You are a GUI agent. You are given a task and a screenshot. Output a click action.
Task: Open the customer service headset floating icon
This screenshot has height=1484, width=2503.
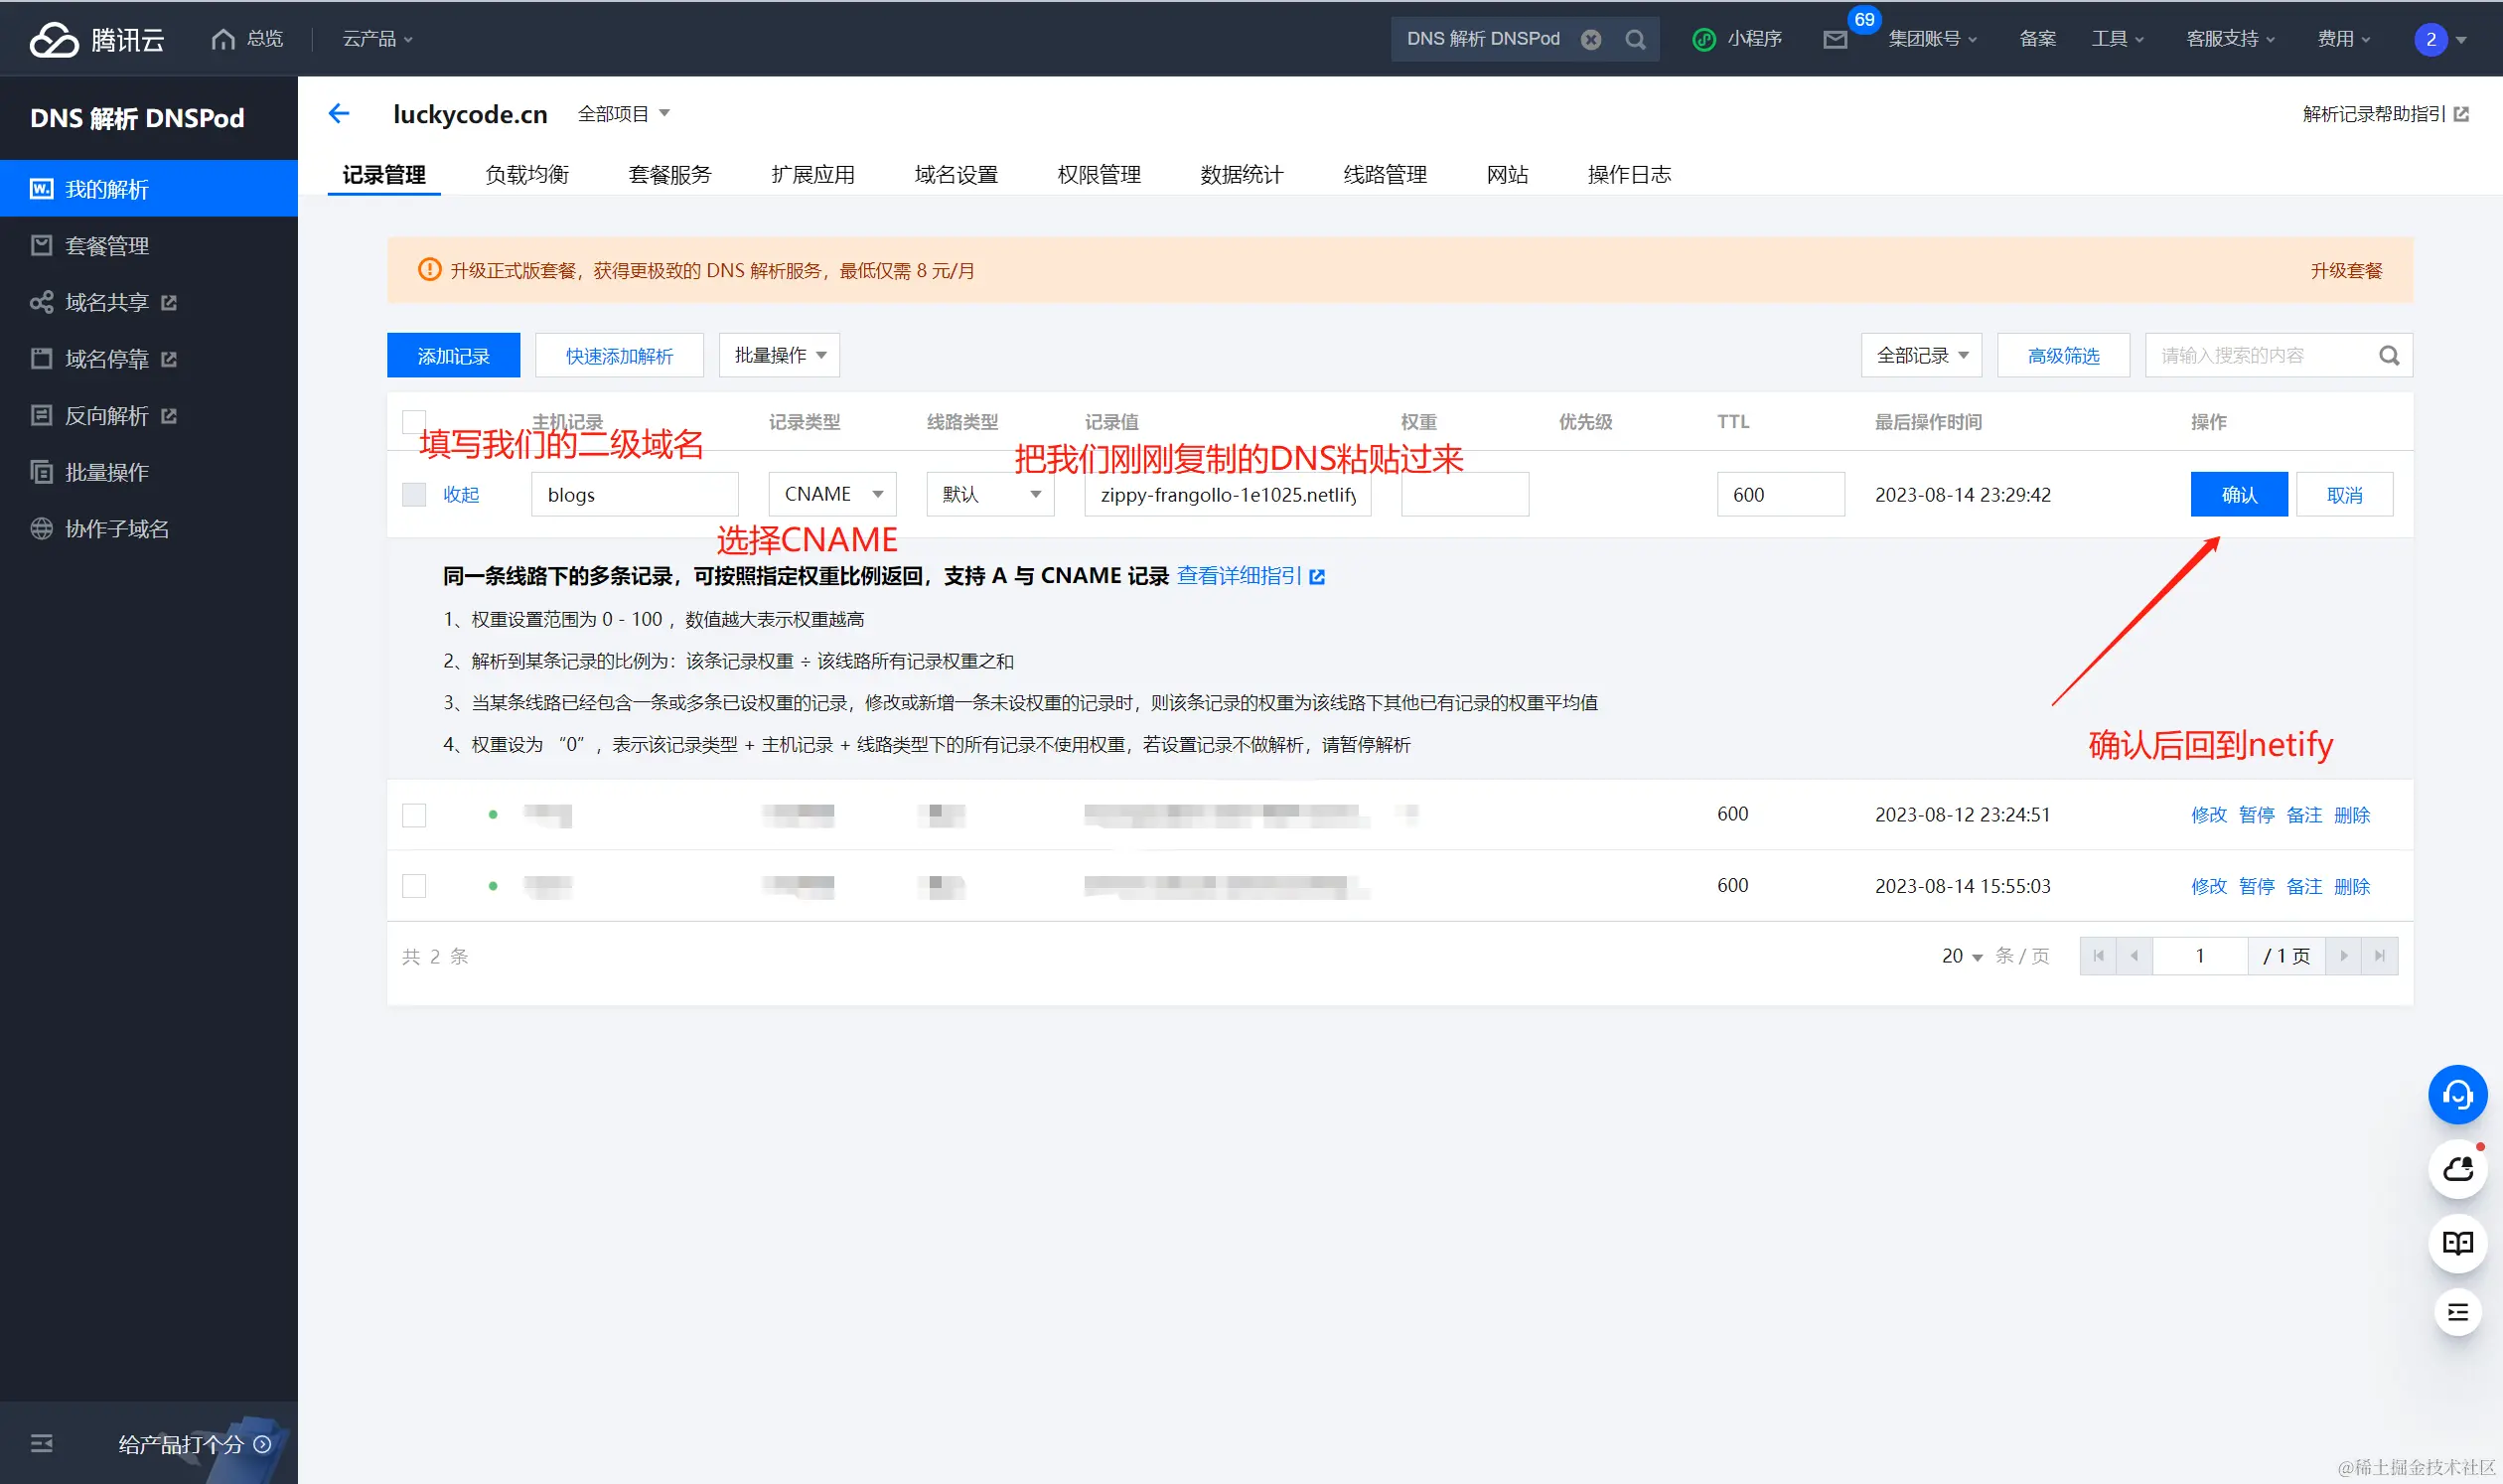[x=2457, y=1095]
